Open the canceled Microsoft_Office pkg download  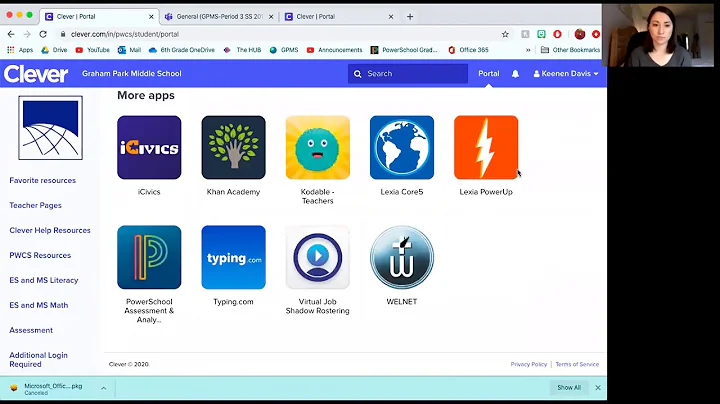(51, 388)
